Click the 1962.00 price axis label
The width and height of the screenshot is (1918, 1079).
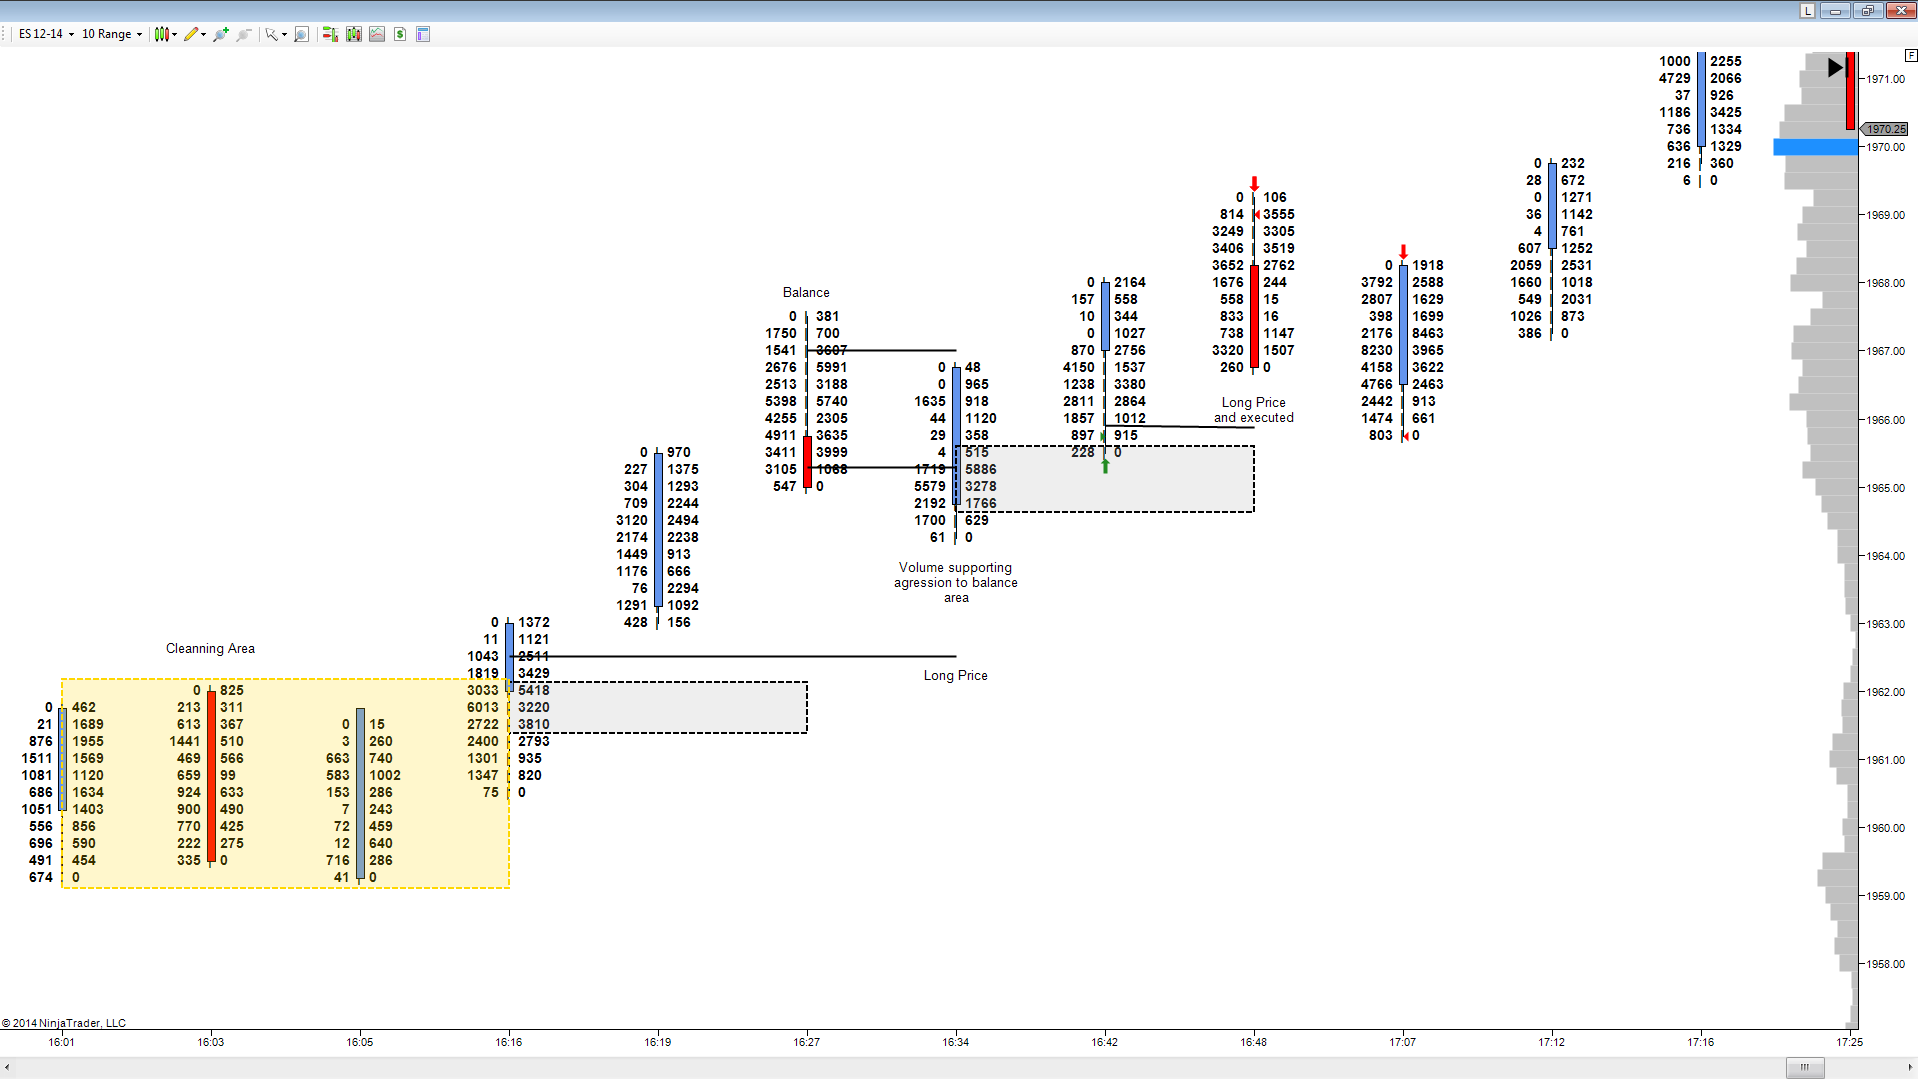(1886, 692)
